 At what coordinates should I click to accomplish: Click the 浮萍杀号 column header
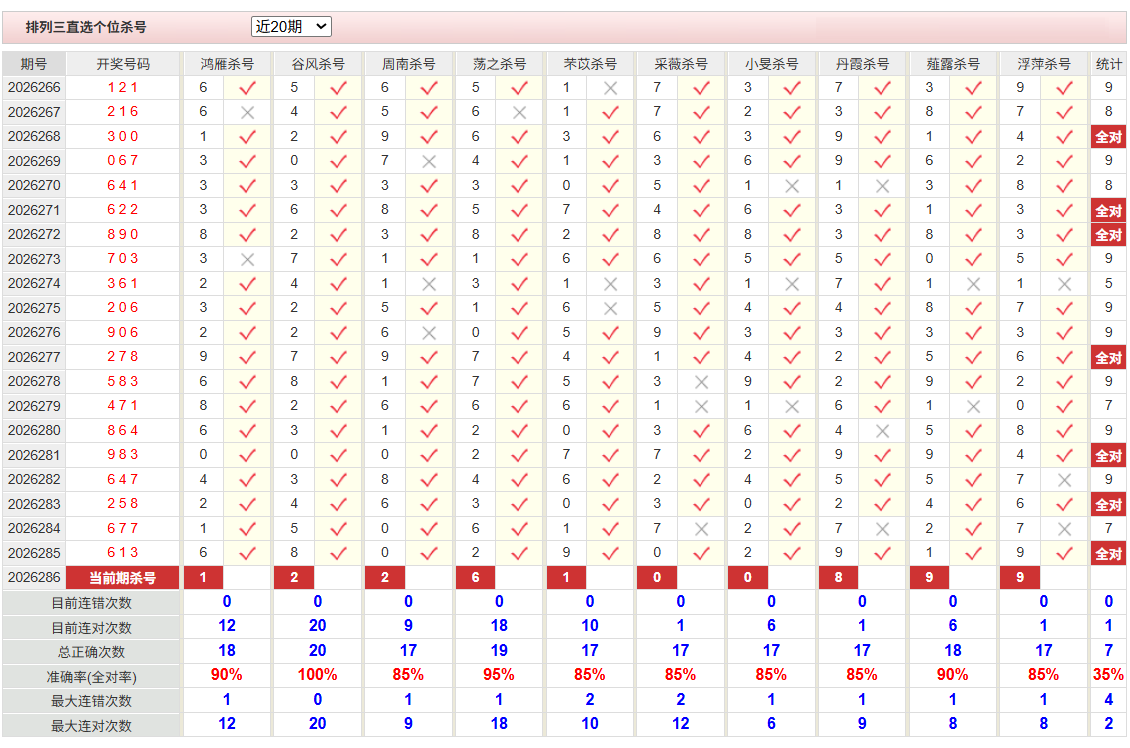coord(1044,64)
